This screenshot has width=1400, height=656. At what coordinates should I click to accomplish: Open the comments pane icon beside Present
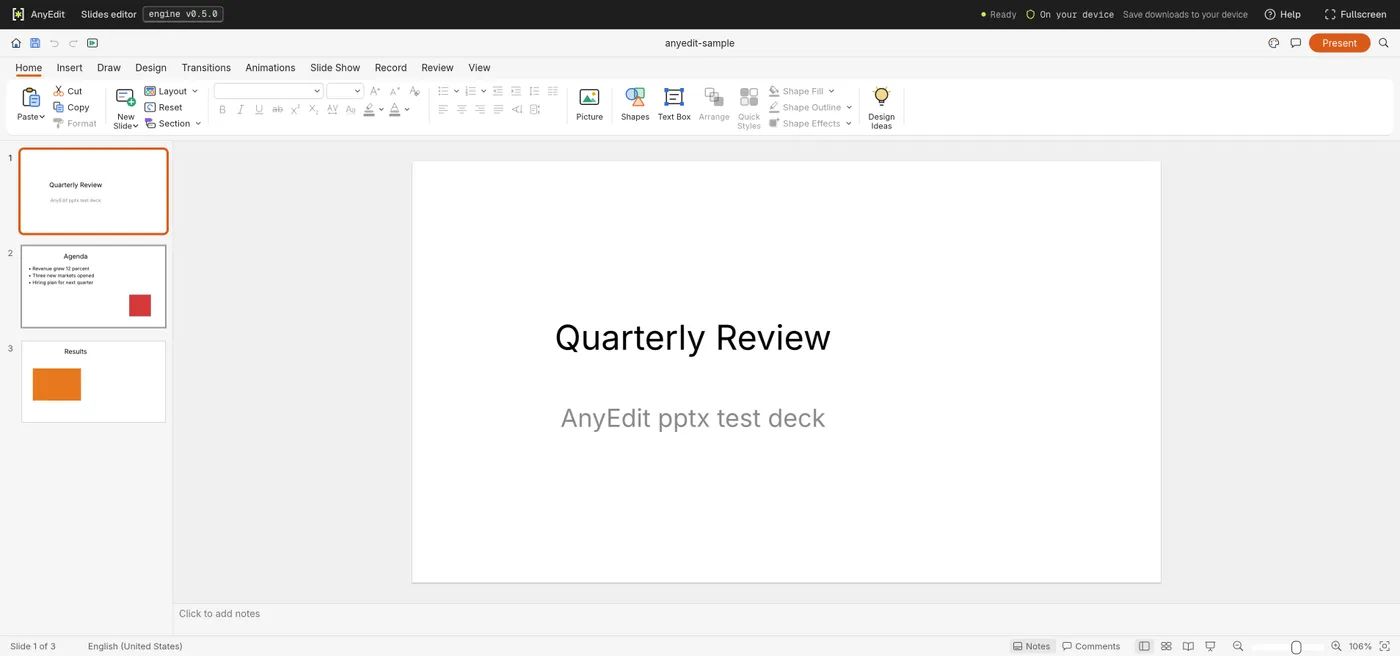(1295, 43)
